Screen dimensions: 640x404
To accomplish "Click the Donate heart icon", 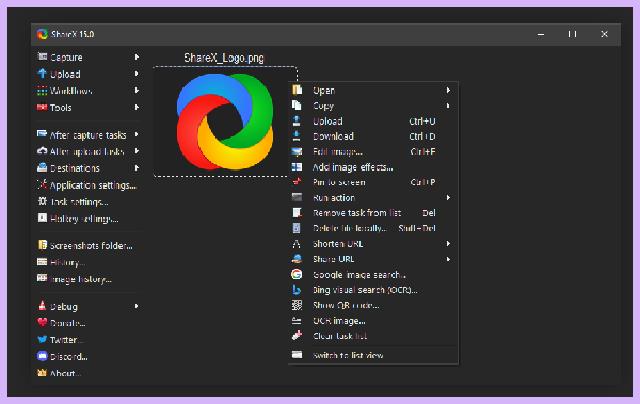I will [x=42, y=322].
